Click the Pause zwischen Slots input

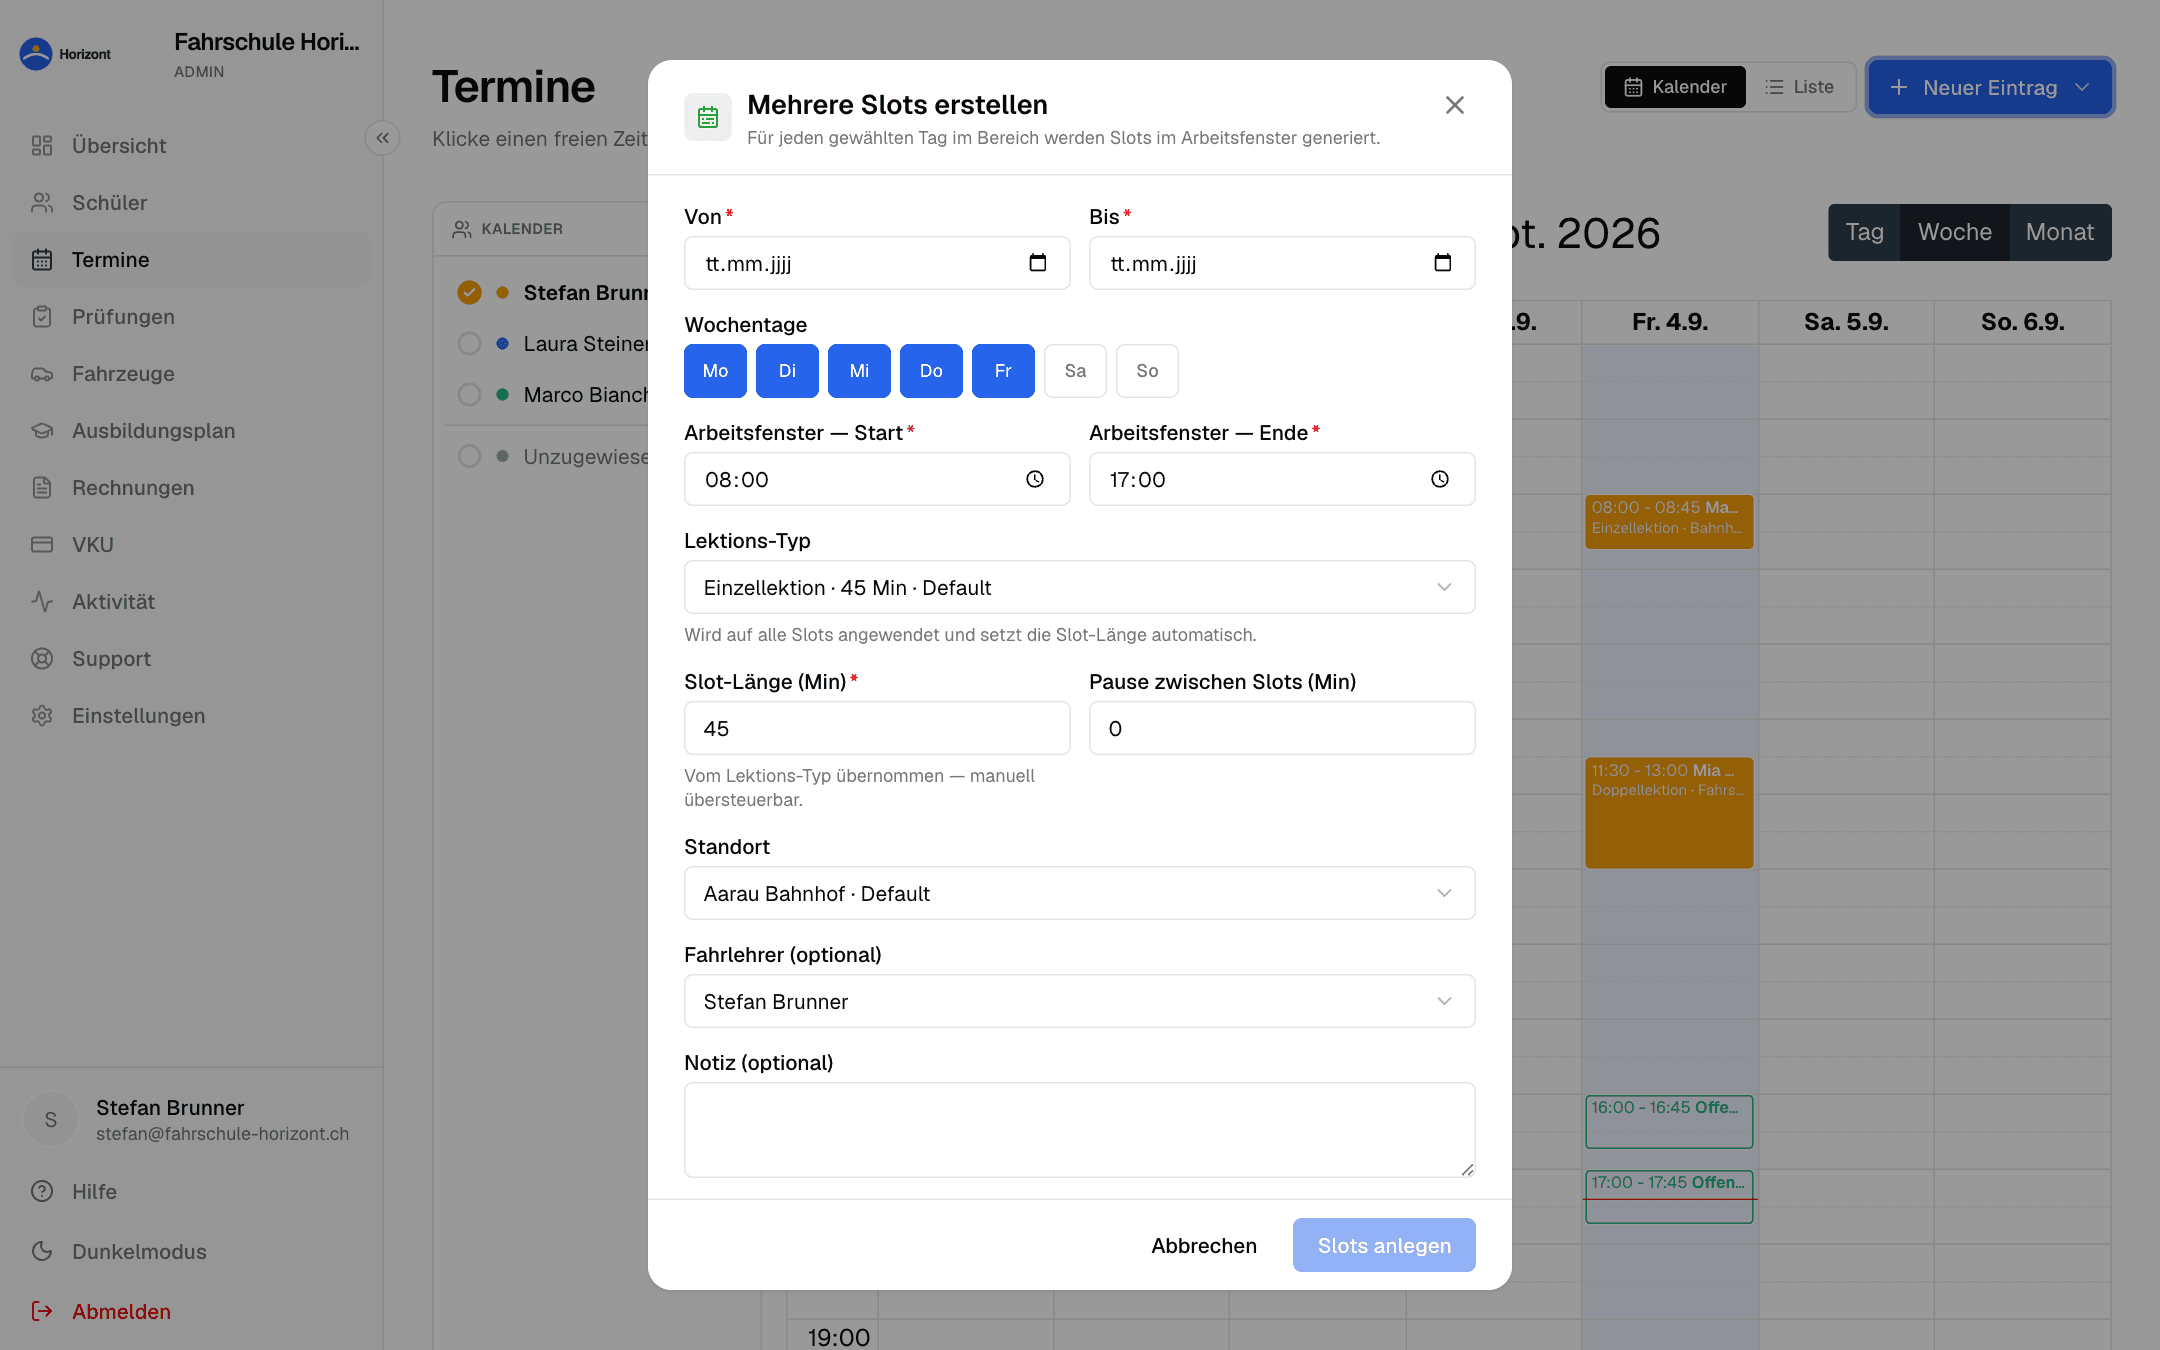pyautogui.click(x=1282, y=728)
